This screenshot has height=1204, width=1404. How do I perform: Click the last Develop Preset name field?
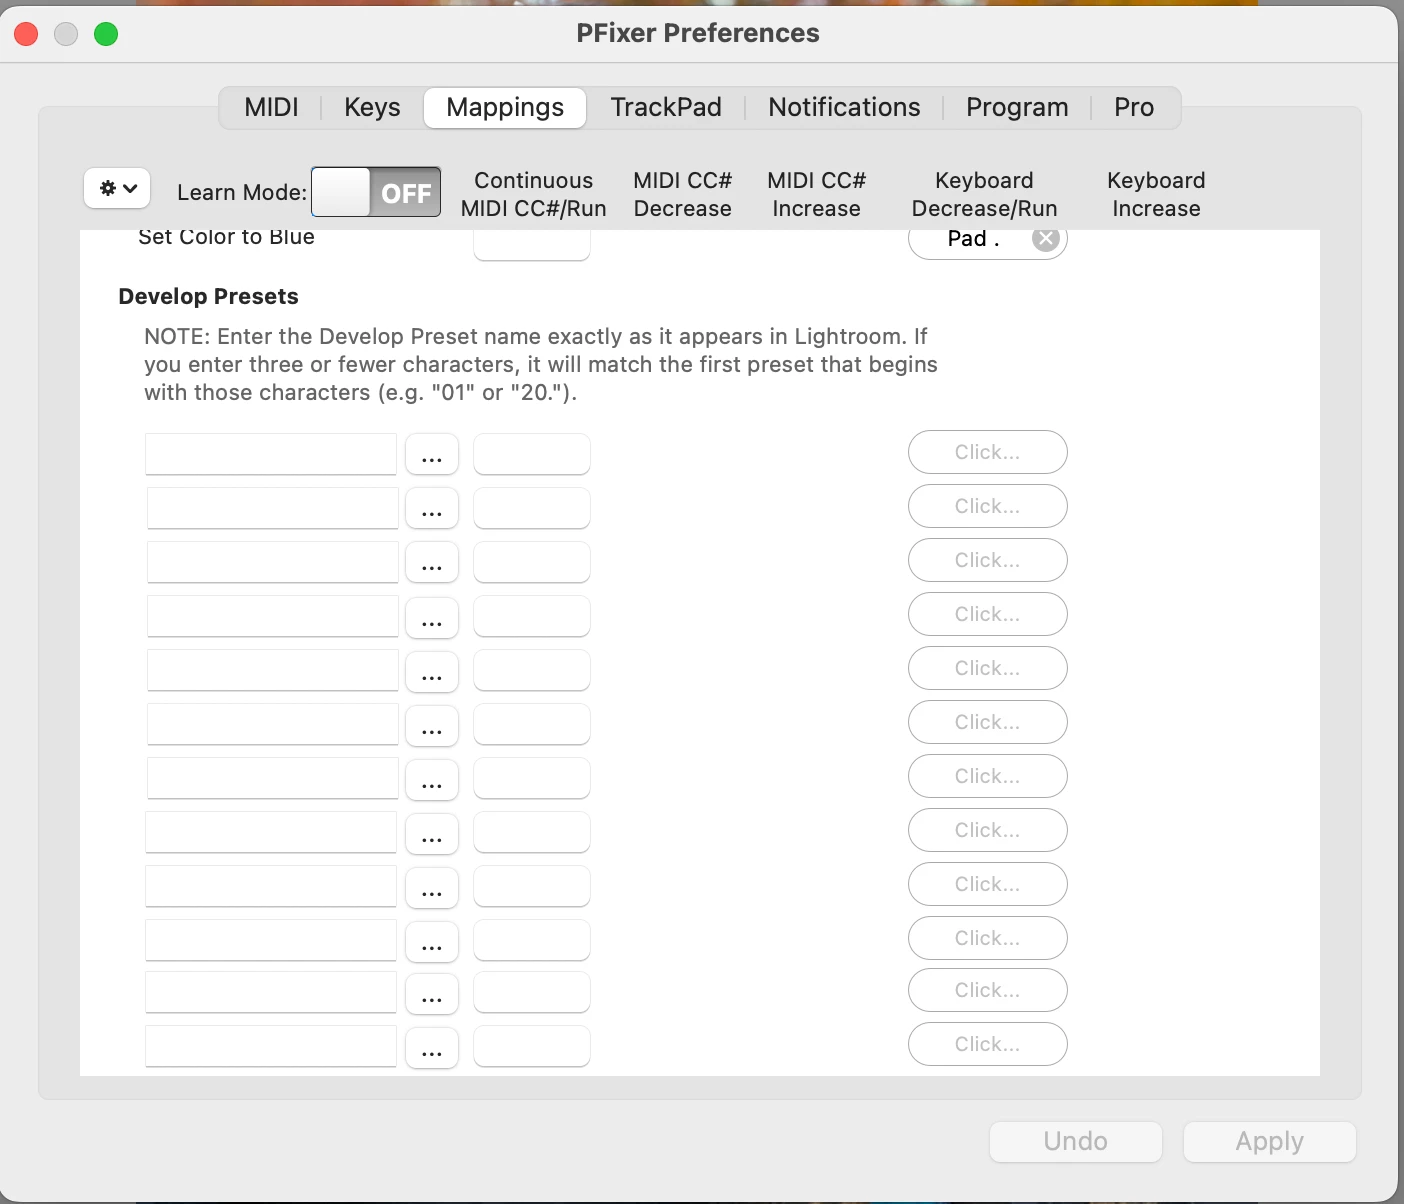click(x=271, y=1046)
